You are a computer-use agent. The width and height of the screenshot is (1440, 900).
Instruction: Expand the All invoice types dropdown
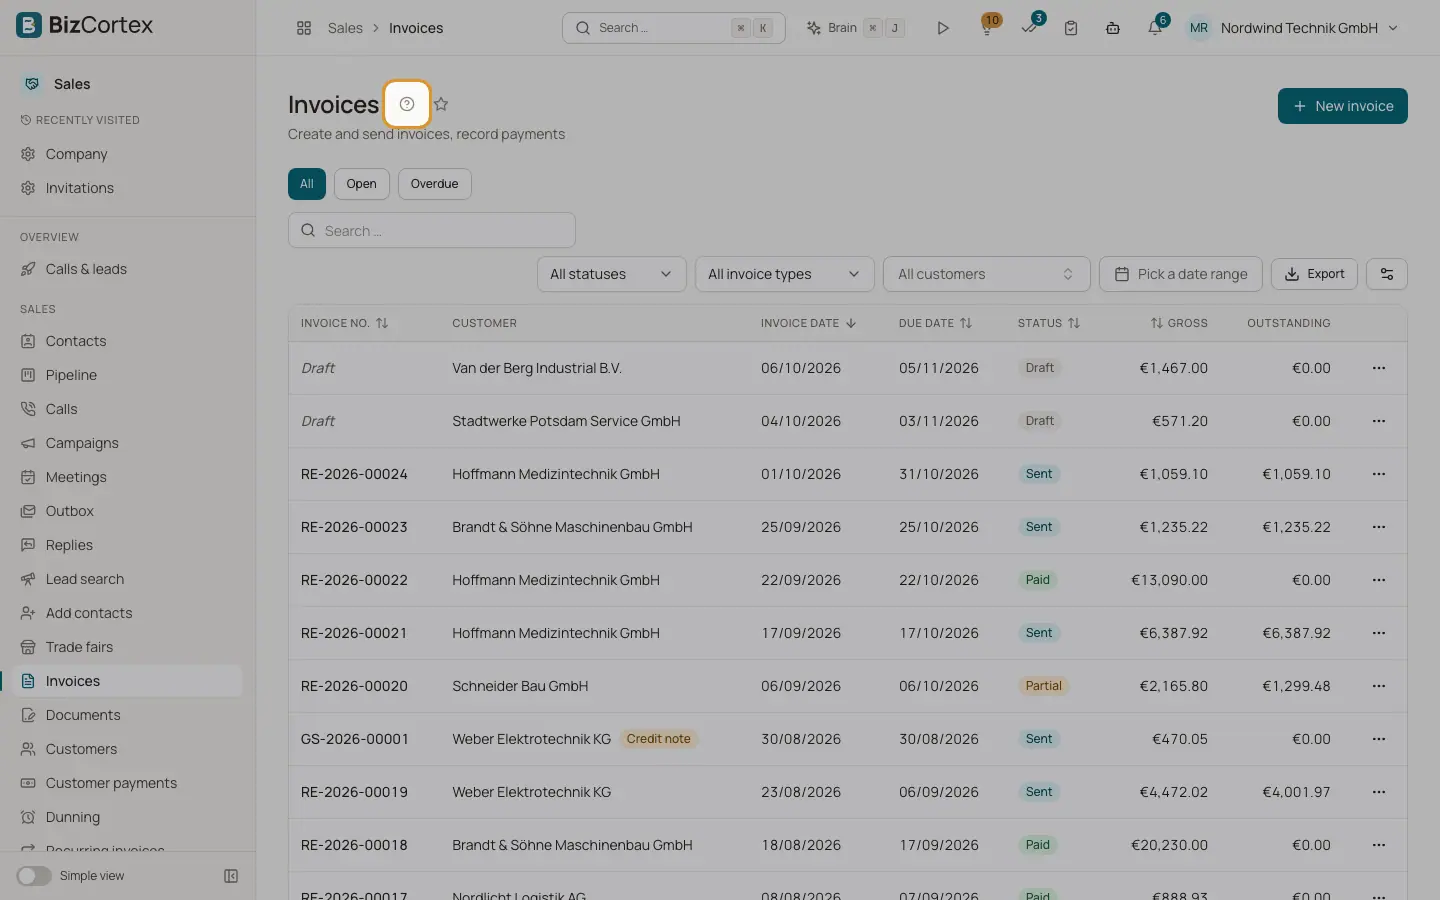[x=785, y=274]
